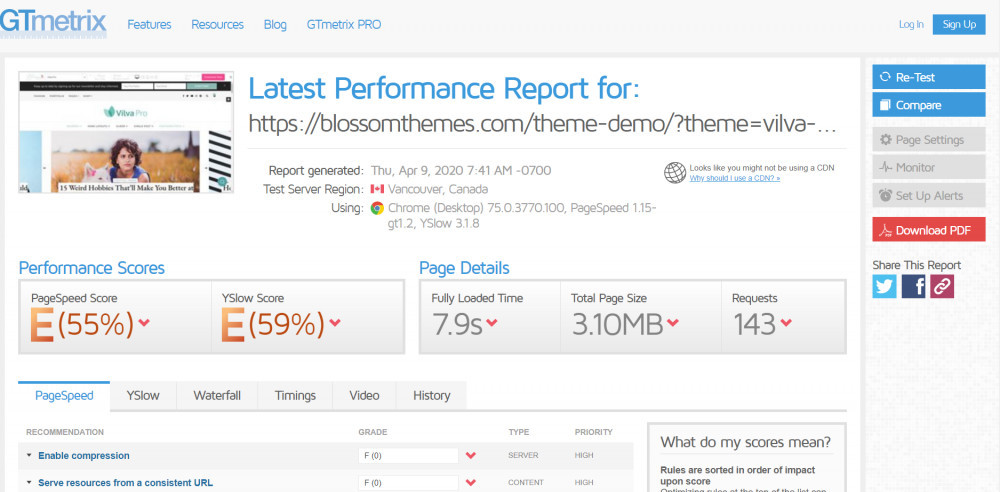Click Enable compression F (0) grade bar
1000x492 pixels.
pos(408,456)
